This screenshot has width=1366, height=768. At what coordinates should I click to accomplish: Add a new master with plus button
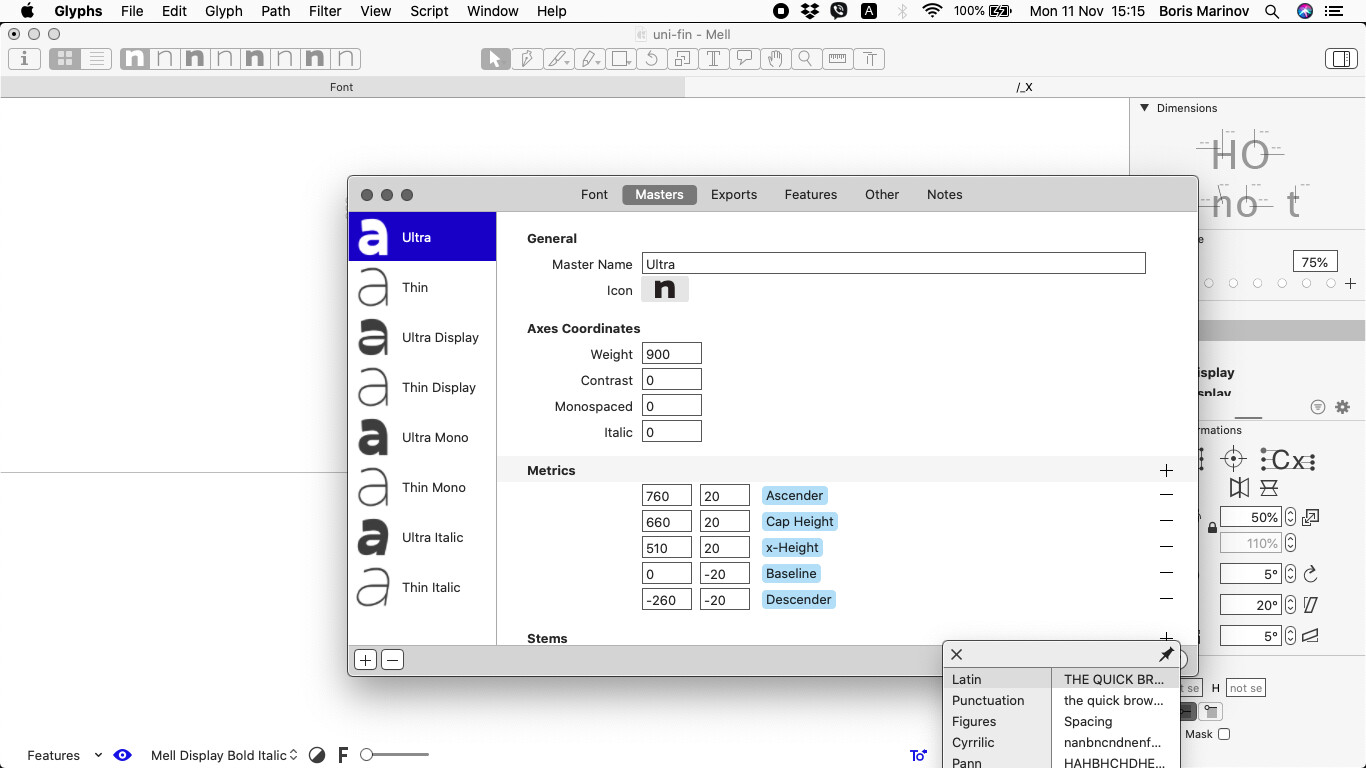pyautogui.click(x=365, y=660)
